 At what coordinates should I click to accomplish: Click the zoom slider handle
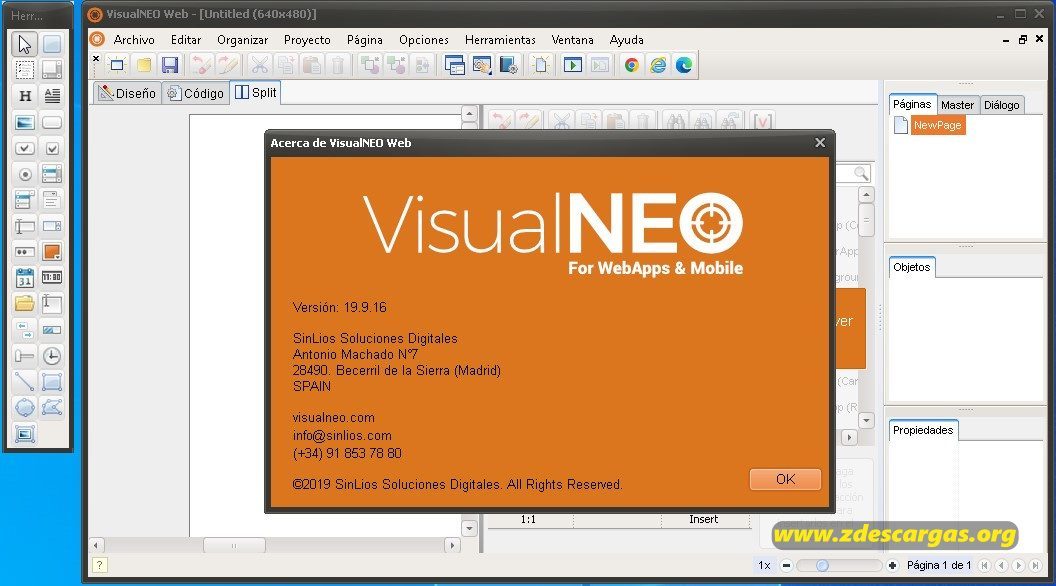click(x=822, y=565)
